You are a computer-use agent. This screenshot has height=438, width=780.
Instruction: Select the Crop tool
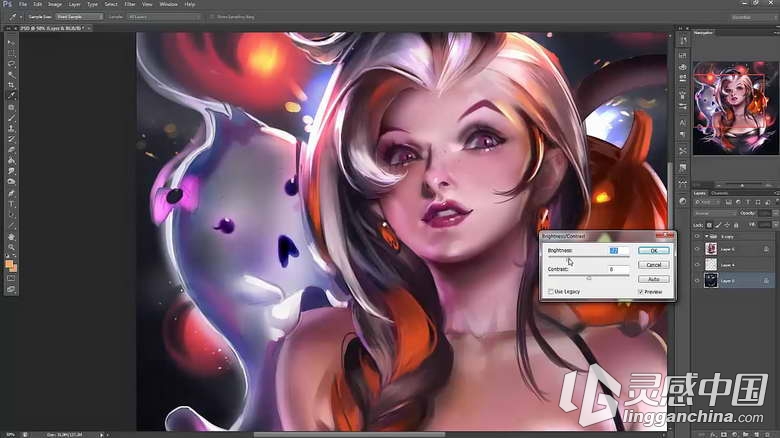click(11, 85)
